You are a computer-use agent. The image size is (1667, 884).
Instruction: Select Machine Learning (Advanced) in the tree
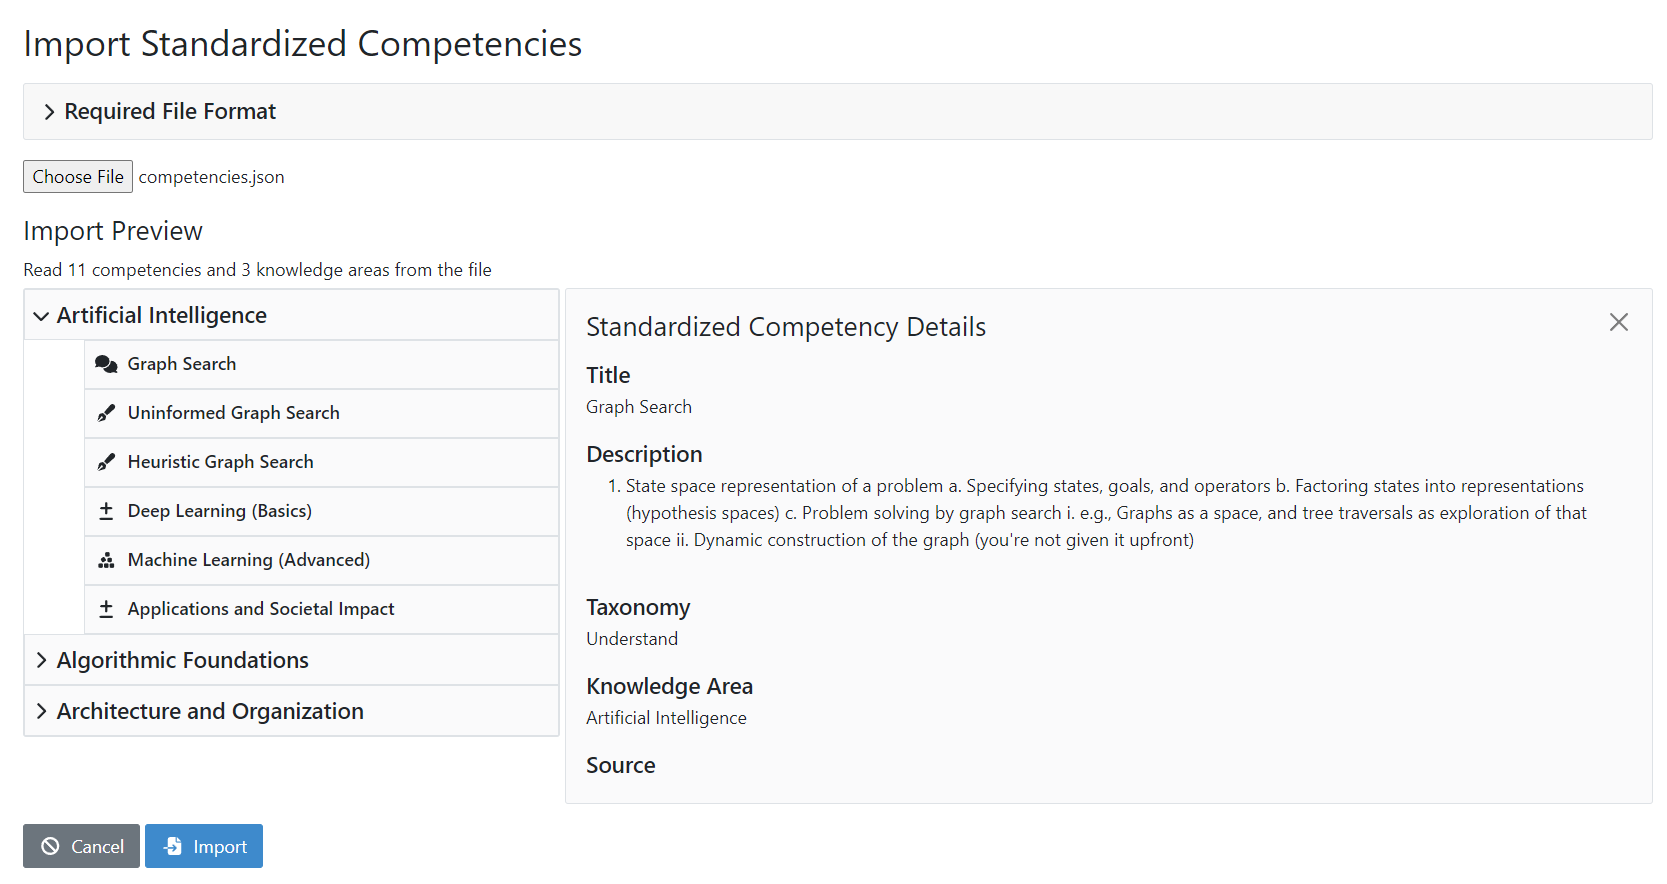coord(249,560)
